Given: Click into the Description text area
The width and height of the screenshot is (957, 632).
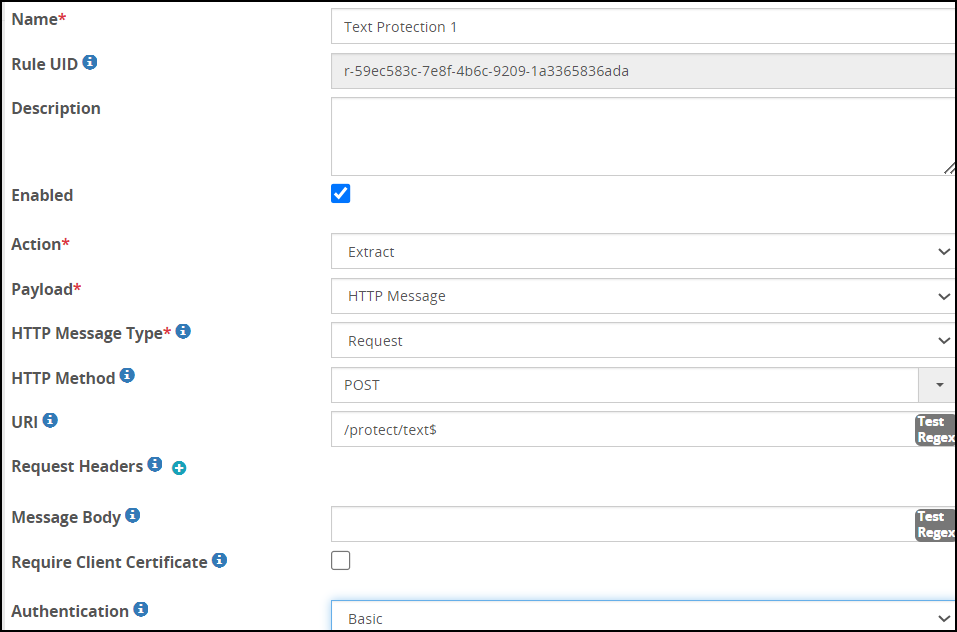Looking at the screenshot, I should coord(644,137).
